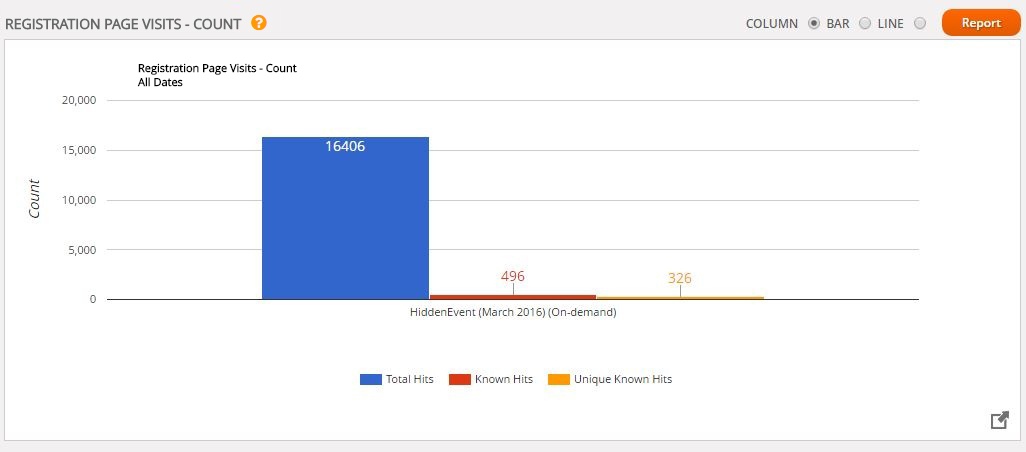
Task: Choose the LINE chart radio option
Action: click(919, 24)
